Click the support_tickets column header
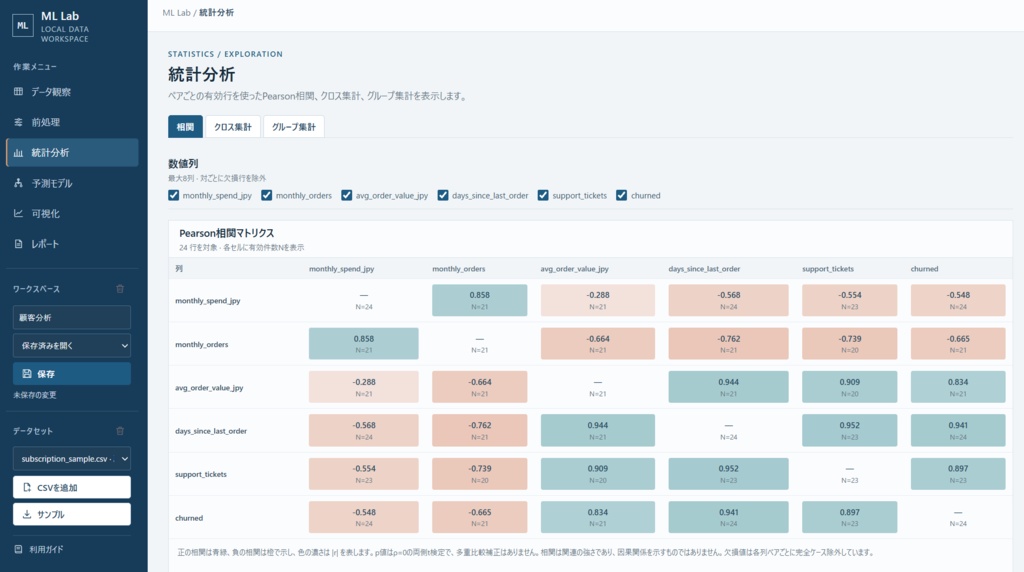 827,268
